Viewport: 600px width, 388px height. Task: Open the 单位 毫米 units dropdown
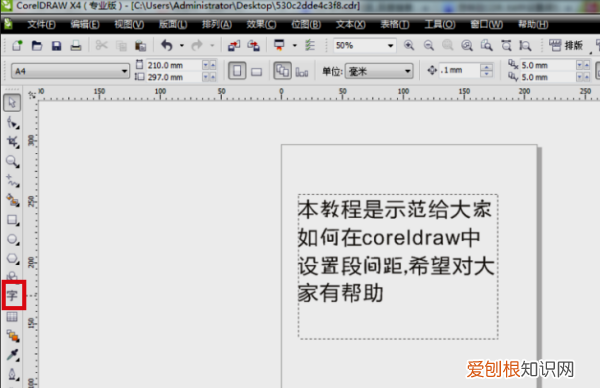(379, 71)
